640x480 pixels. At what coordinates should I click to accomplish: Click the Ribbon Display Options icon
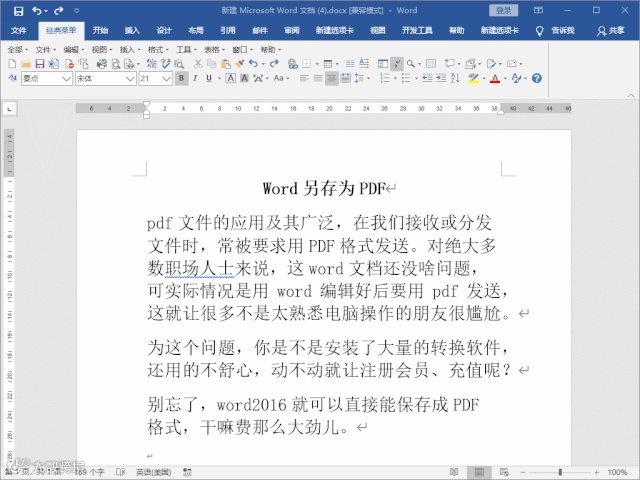(538, 10)
